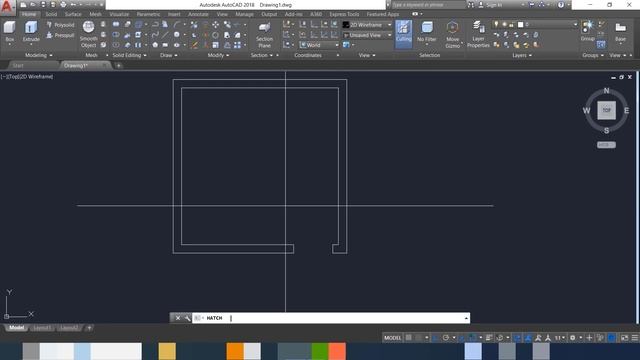The height and width of the screenshot is (360, 640).
Task: Toggle grid display in status bar
Action: click(409, 338)
